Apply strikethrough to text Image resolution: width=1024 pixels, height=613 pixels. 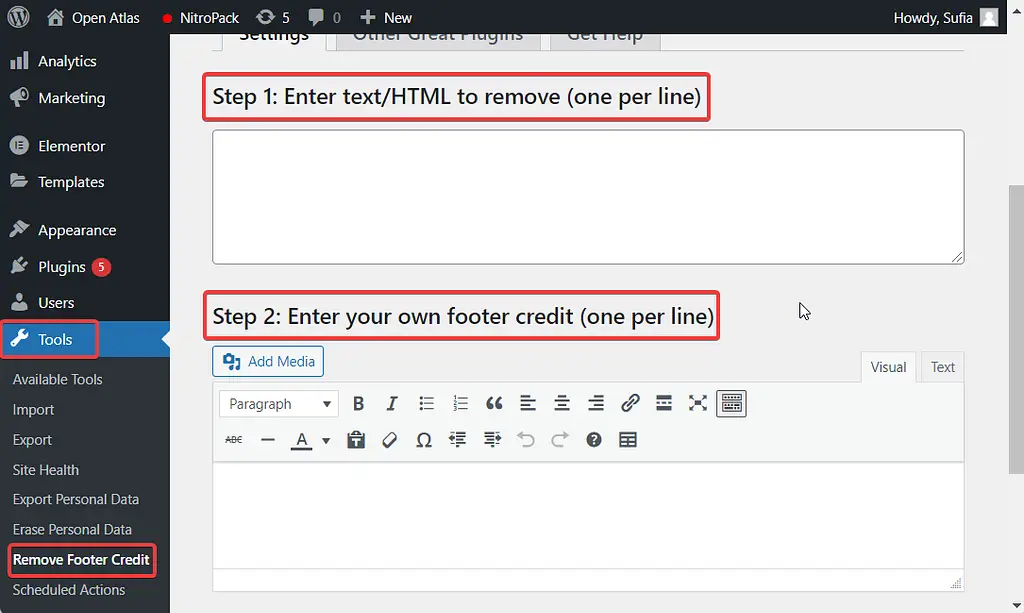click(233, 439)
